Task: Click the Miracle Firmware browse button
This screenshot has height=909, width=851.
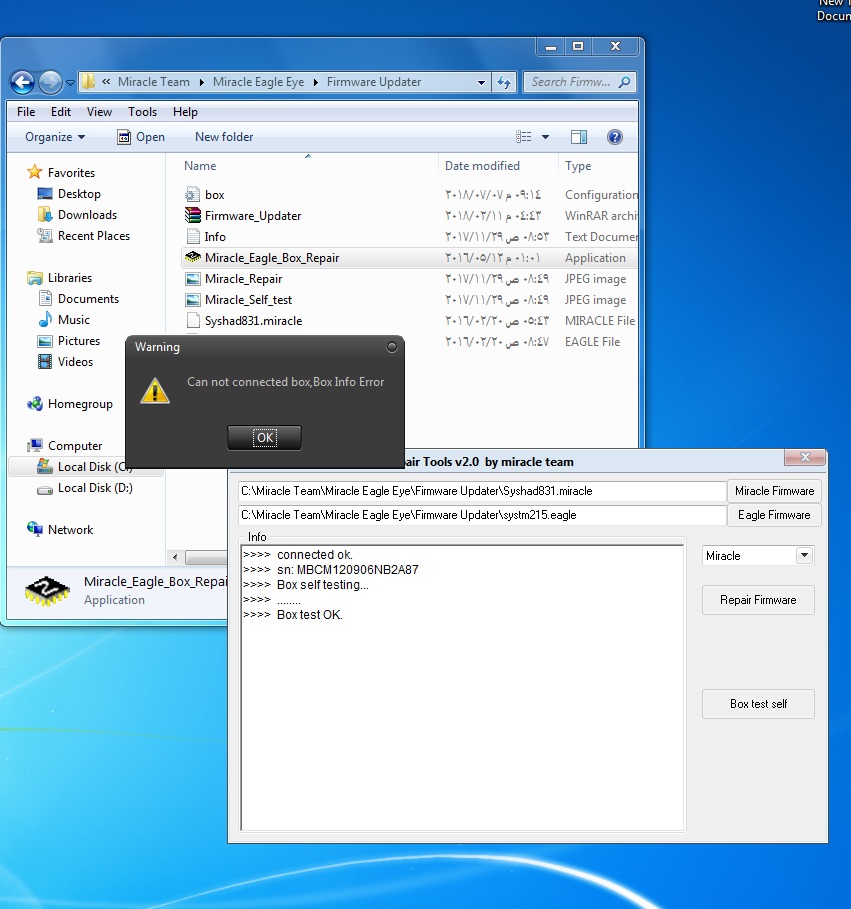Action: [x=774, y=491]
